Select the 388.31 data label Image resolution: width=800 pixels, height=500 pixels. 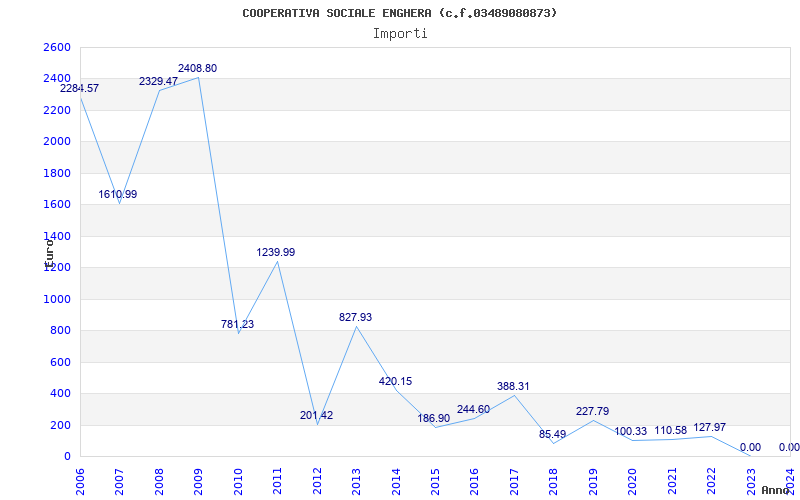[x=513, y=387]
